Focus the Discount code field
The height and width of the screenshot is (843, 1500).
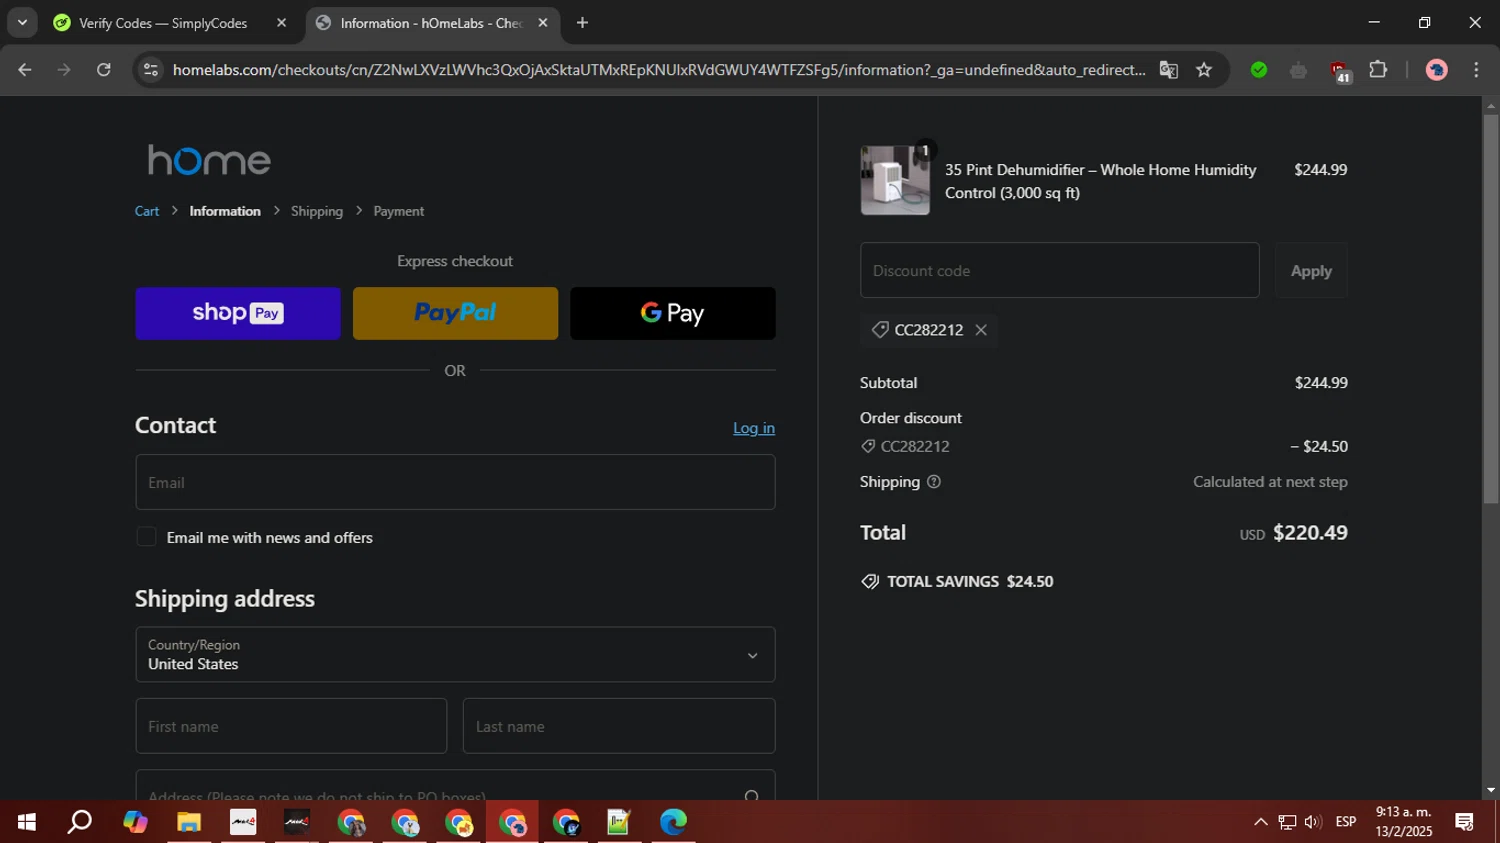[1059, 270]
